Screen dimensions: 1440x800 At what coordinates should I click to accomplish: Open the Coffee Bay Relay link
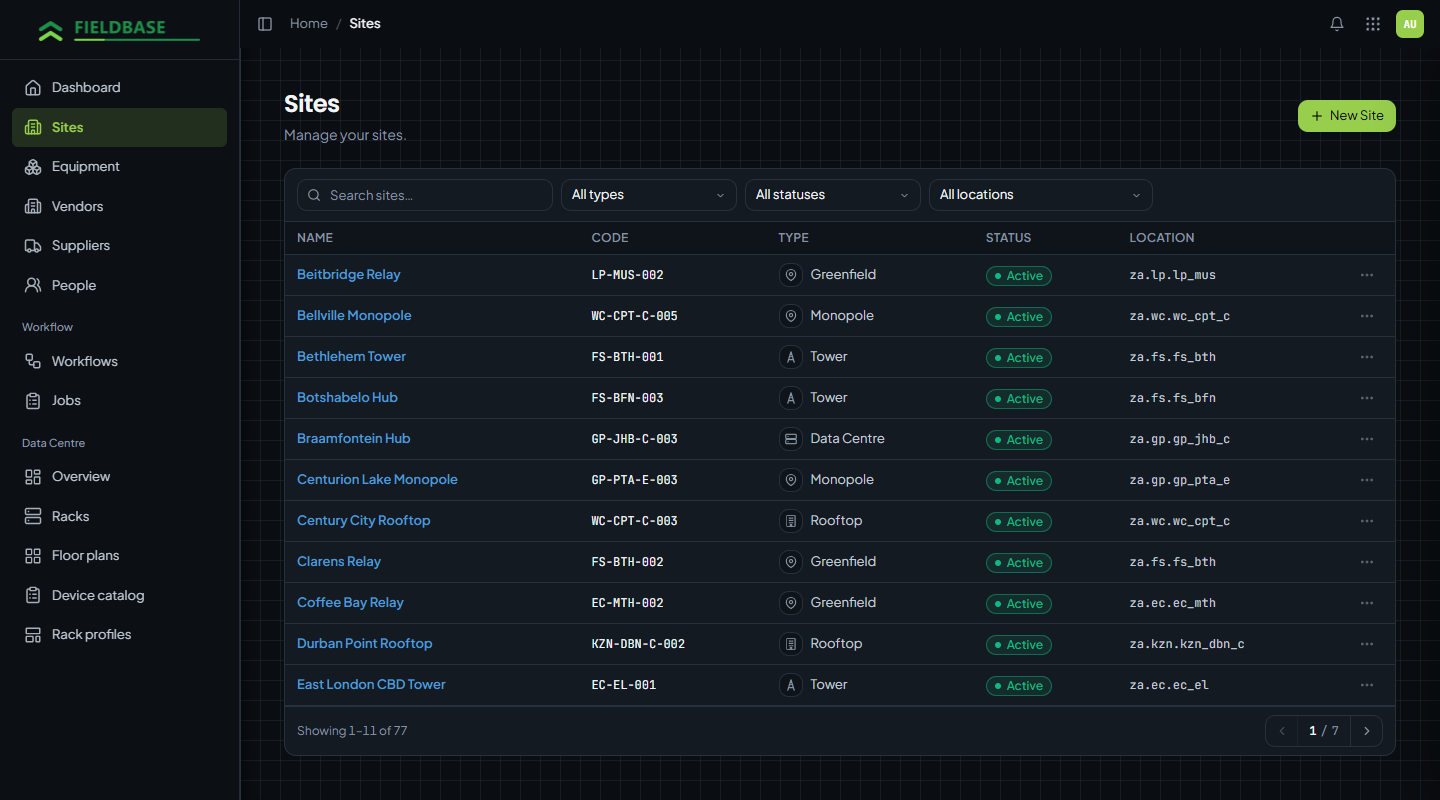coord(350,603)
